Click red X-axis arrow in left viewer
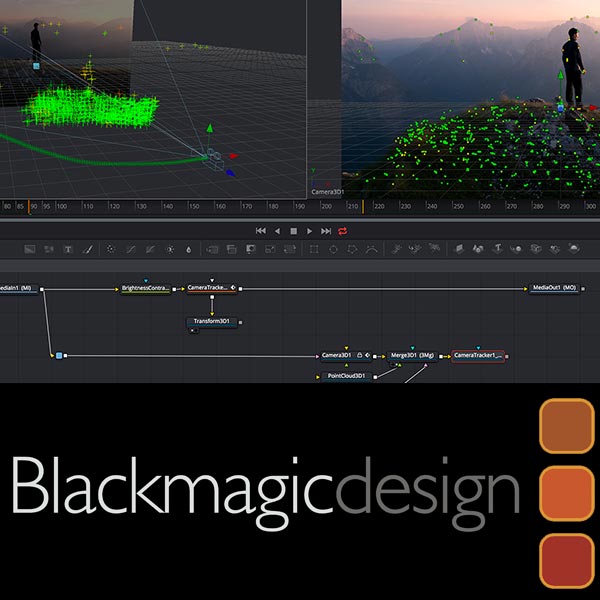Screen dimensions: 600x600 pos(233,156)
